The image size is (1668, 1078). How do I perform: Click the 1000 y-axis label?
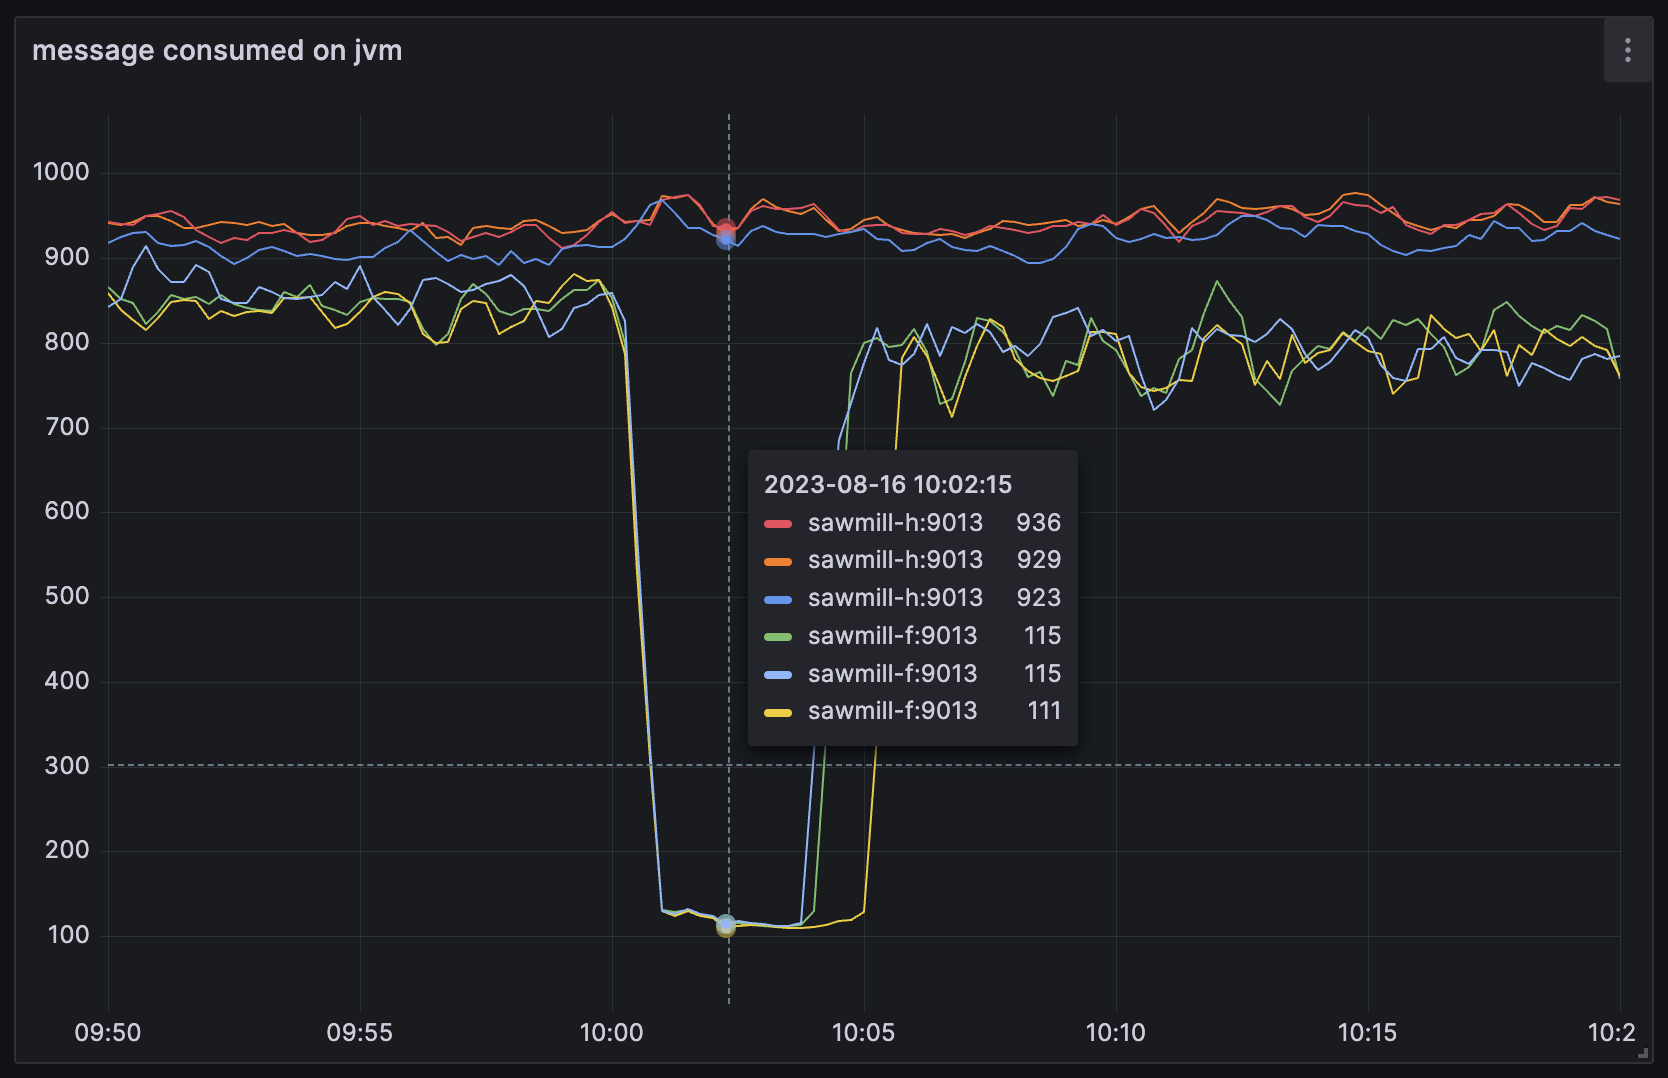click(x=61, y=172)
